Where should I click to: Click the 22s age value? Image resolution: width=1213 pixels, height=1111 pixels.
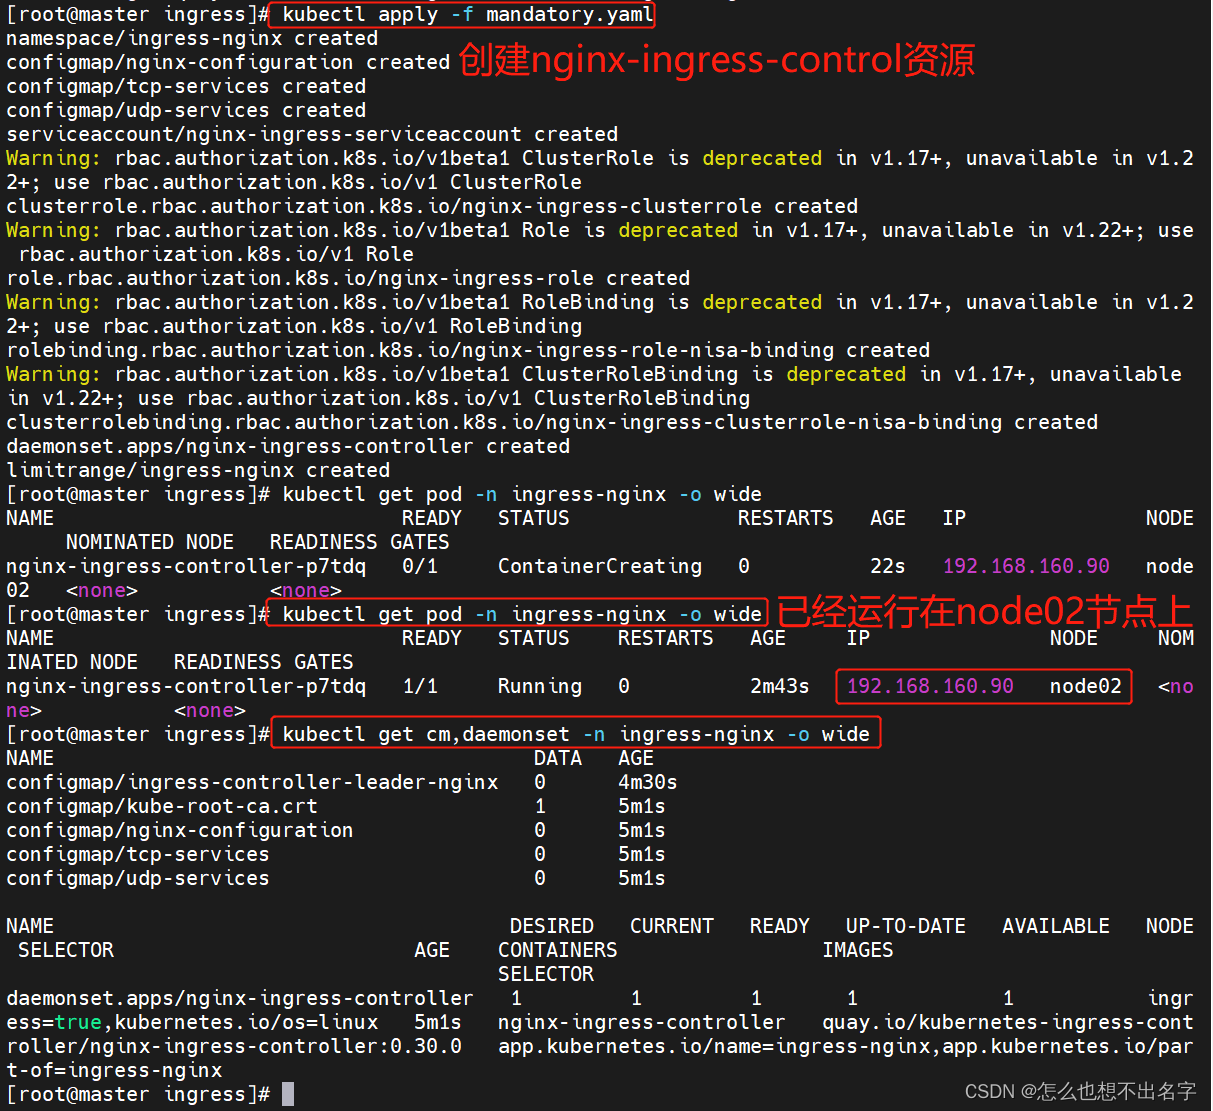pos(888,566)
